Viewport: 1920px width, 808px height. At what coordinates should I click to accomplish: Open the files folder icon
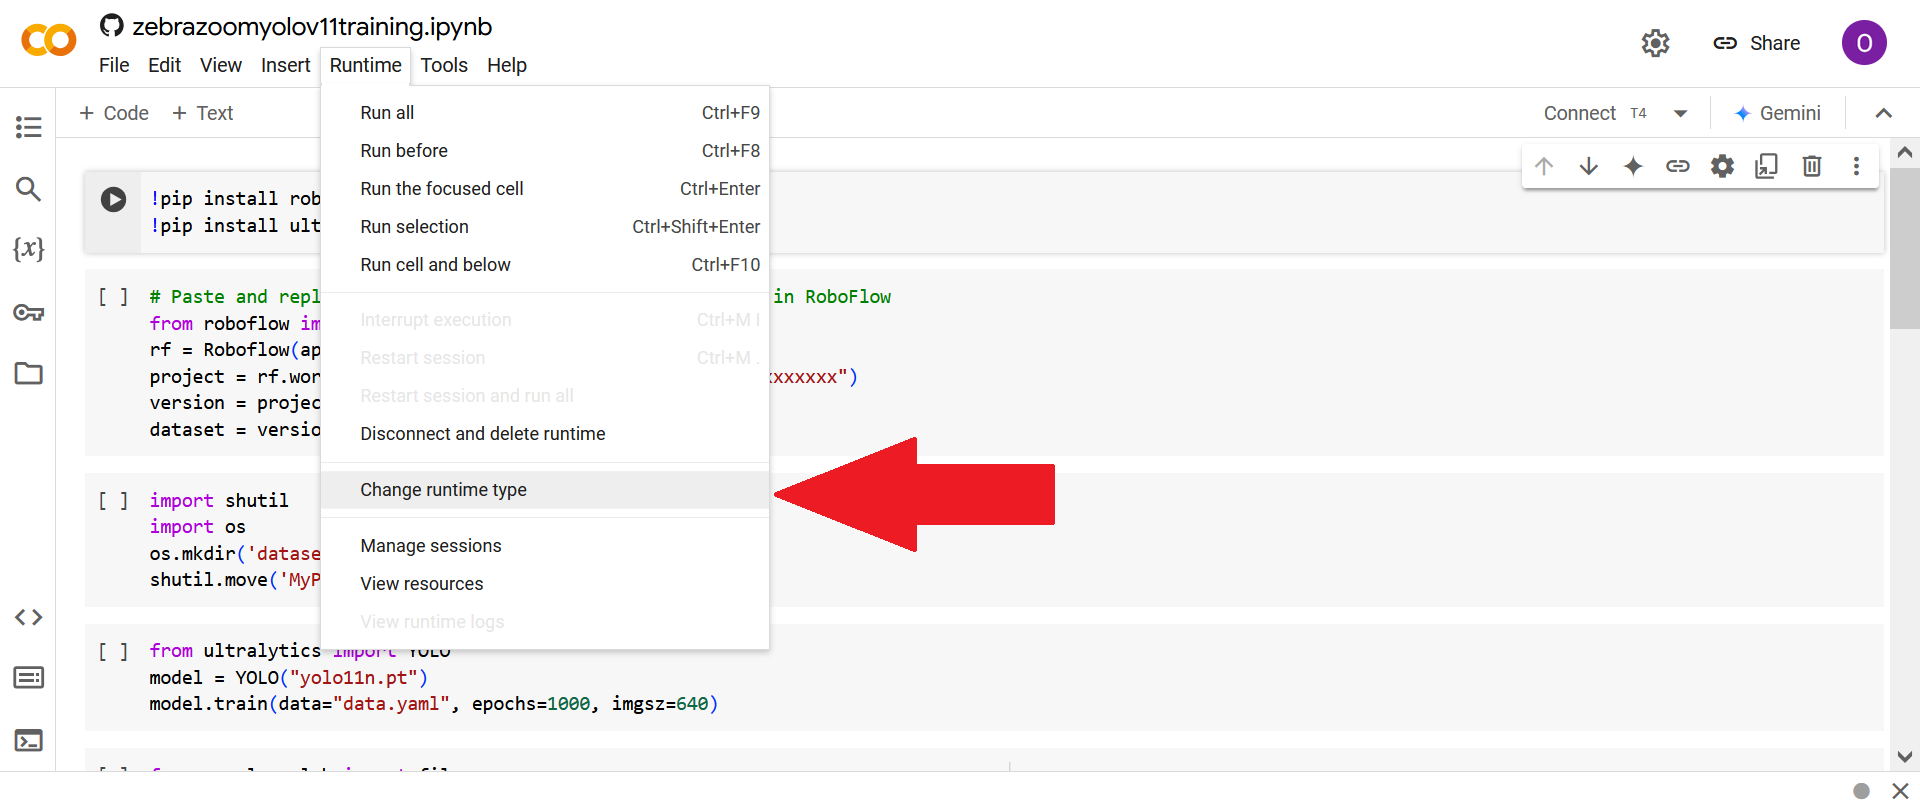(28, 373)
